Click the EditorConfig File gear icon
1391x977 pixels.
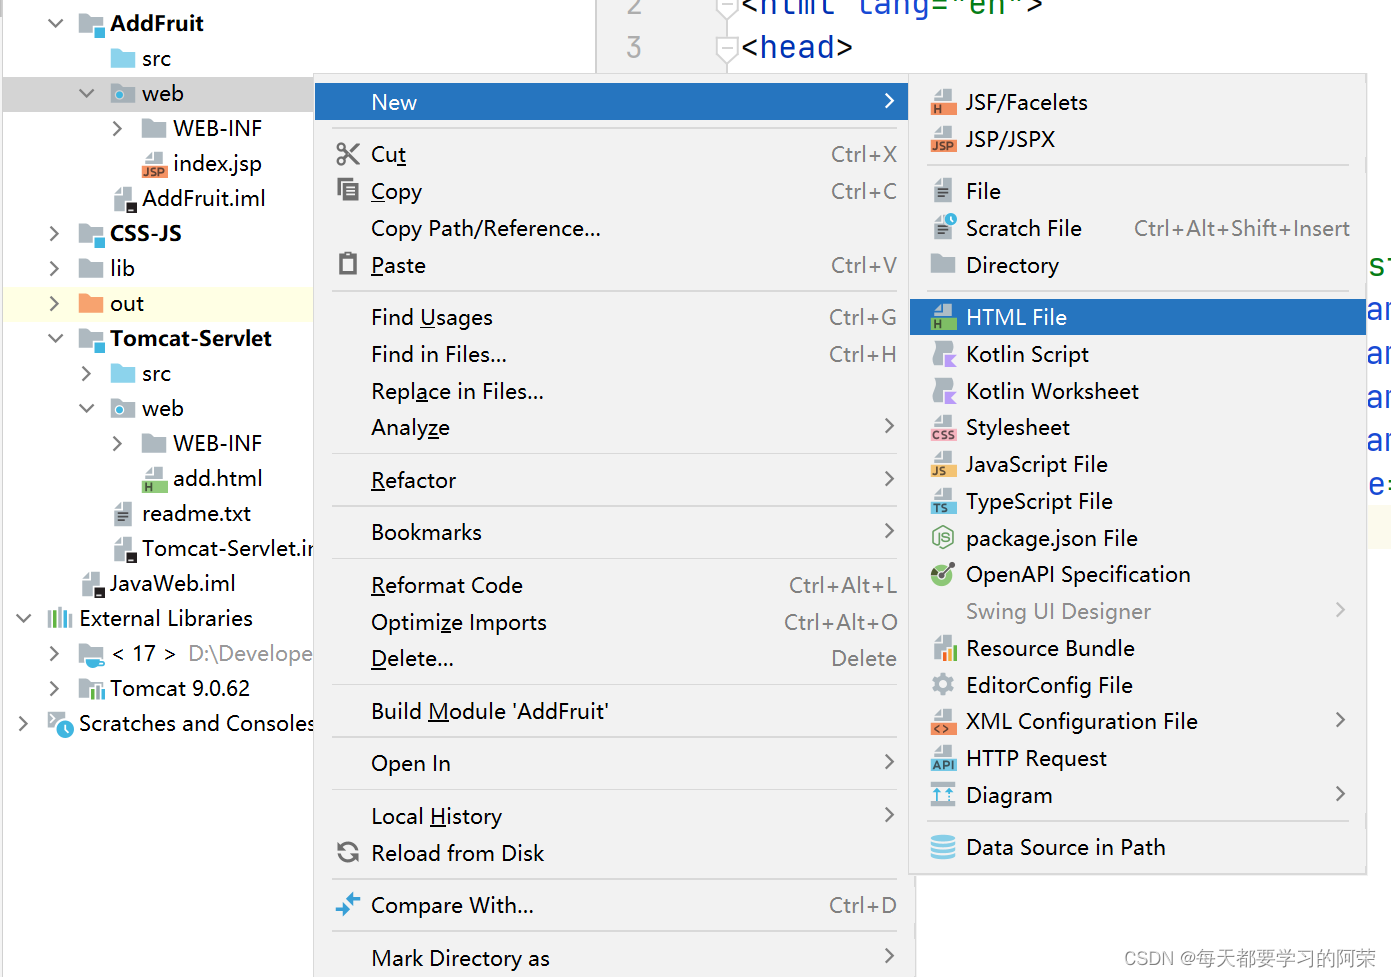click(943, 685)
